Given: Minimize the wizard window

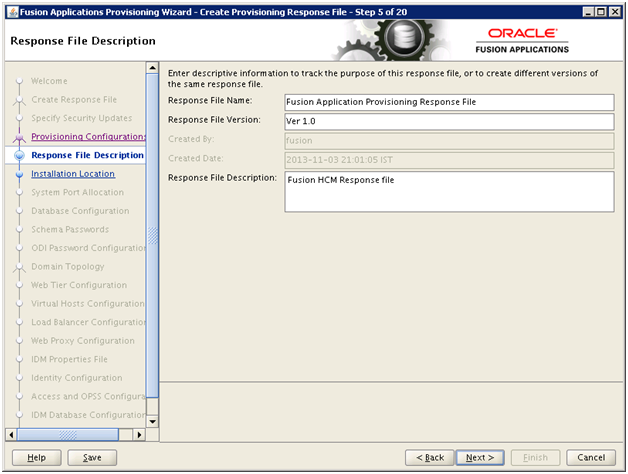Looking at the screenshot, I should pos(588,12).
